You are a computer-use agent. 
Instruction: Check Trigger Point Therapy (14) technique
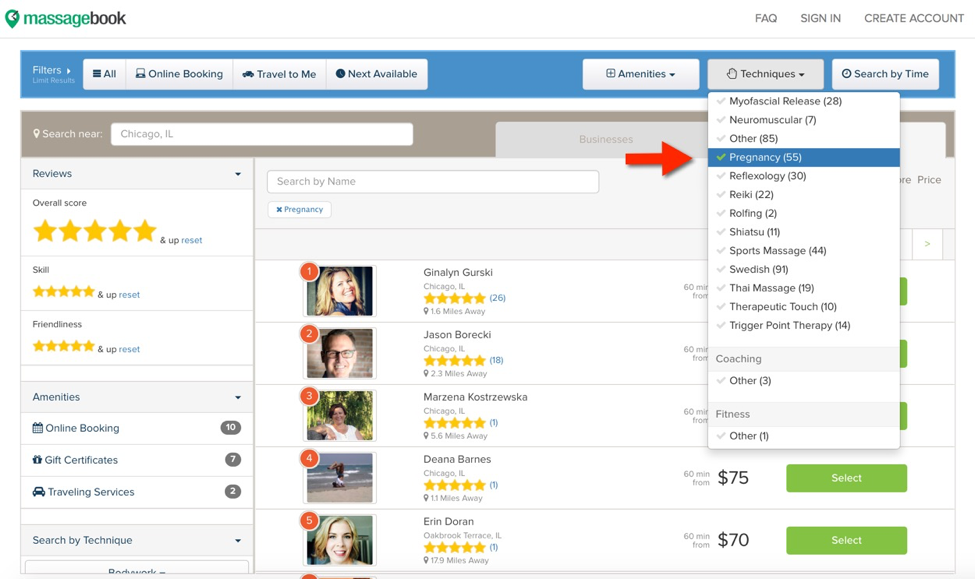pos(803,325)
